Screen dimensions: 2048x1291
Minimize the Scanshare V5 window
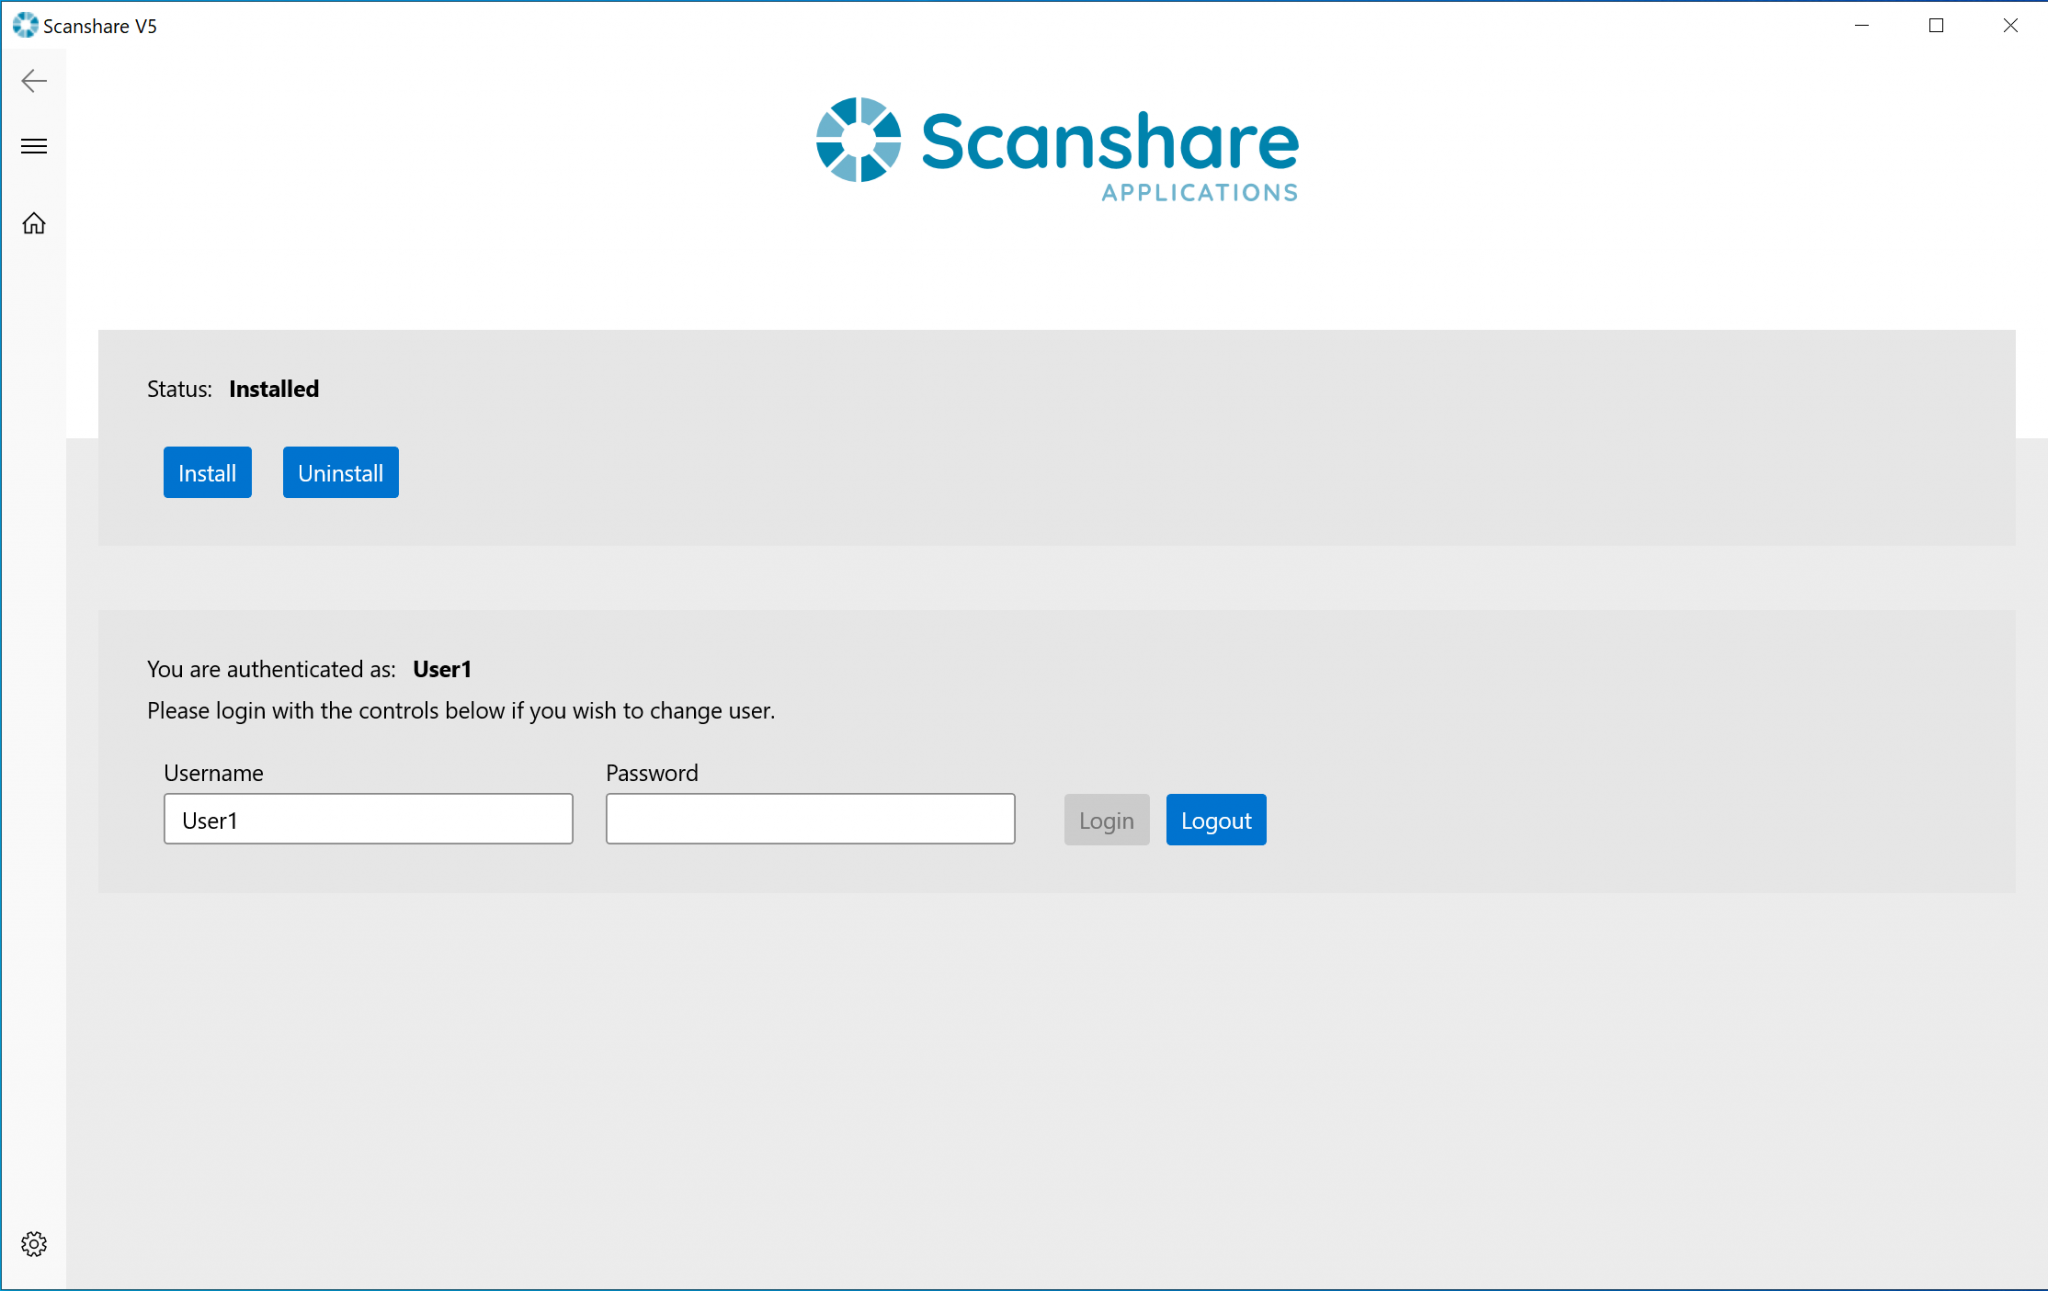pos(1861,24)
